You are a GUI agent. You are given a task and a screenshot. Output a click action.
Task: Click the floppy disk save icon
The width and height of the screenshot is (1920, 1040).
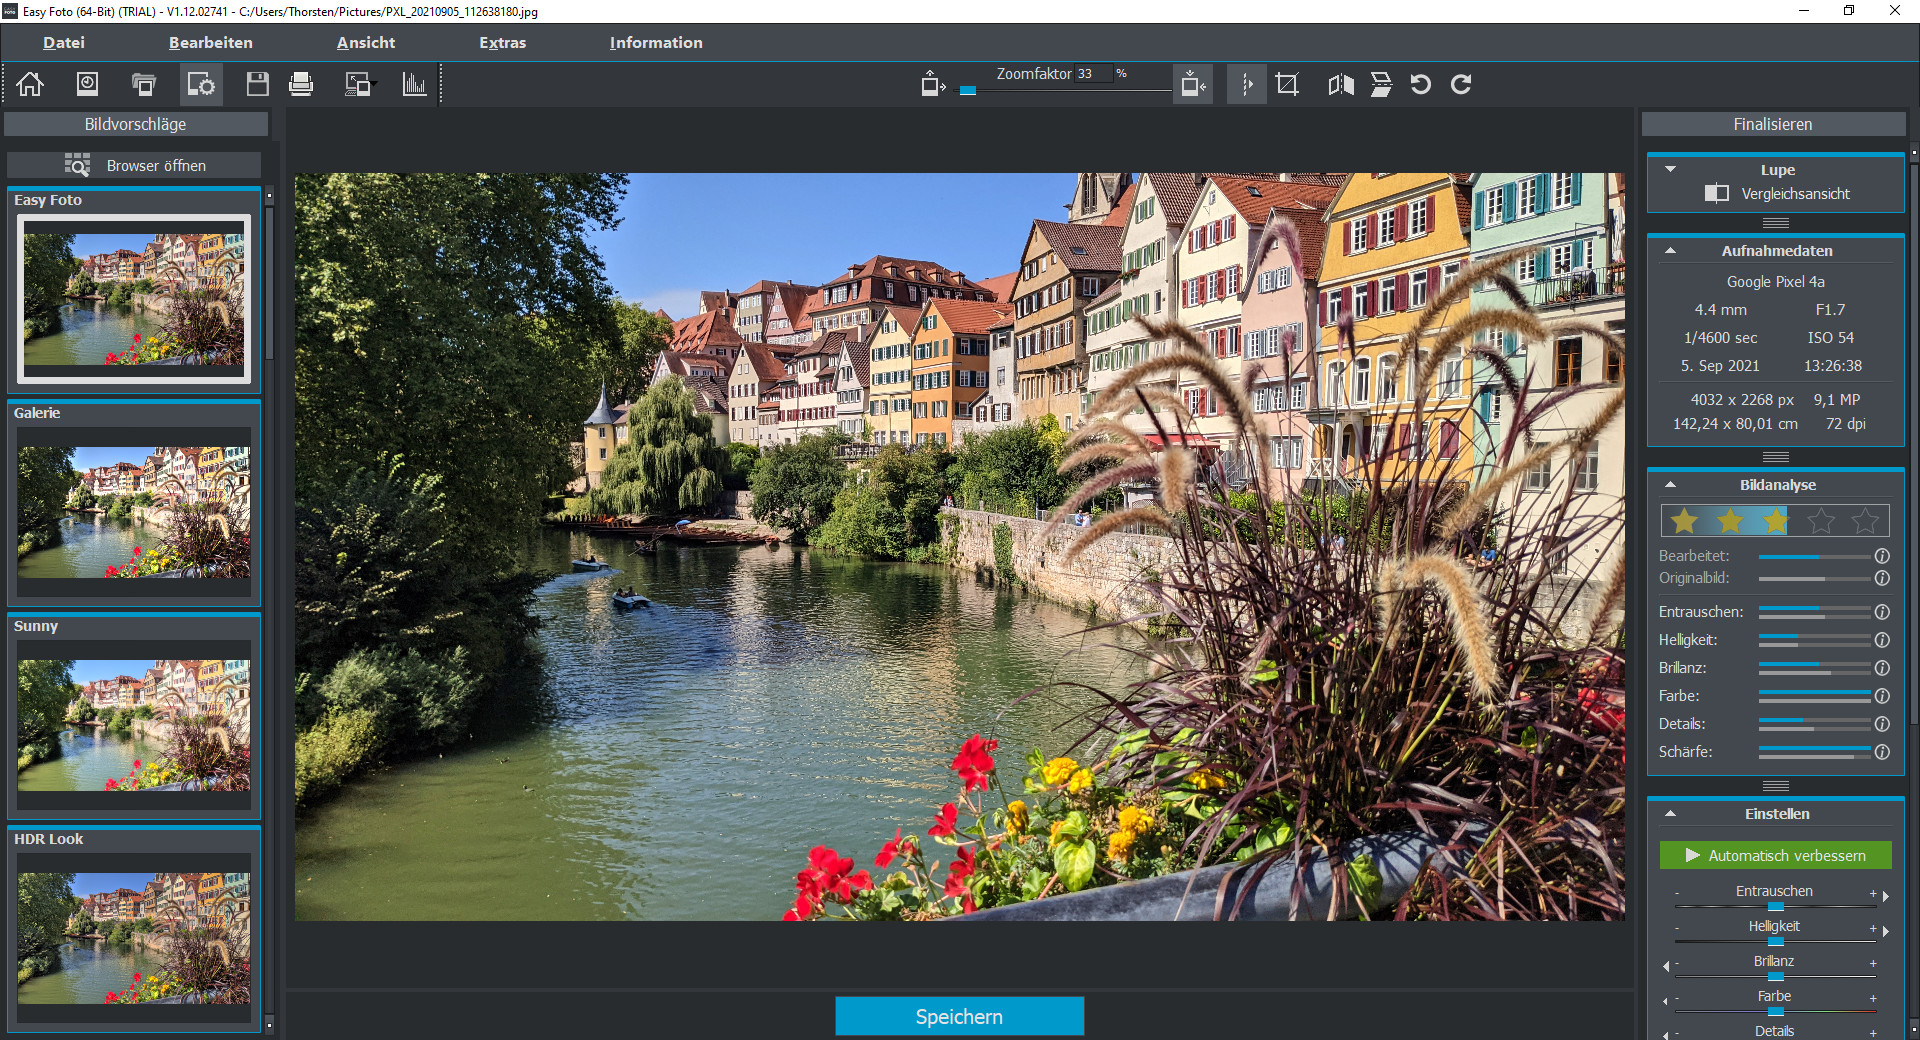click(258, 84)
